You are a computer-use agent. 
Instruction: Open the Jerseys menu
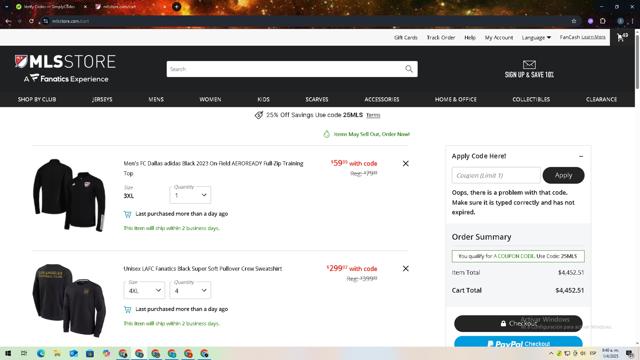click(x=102, y=99)
